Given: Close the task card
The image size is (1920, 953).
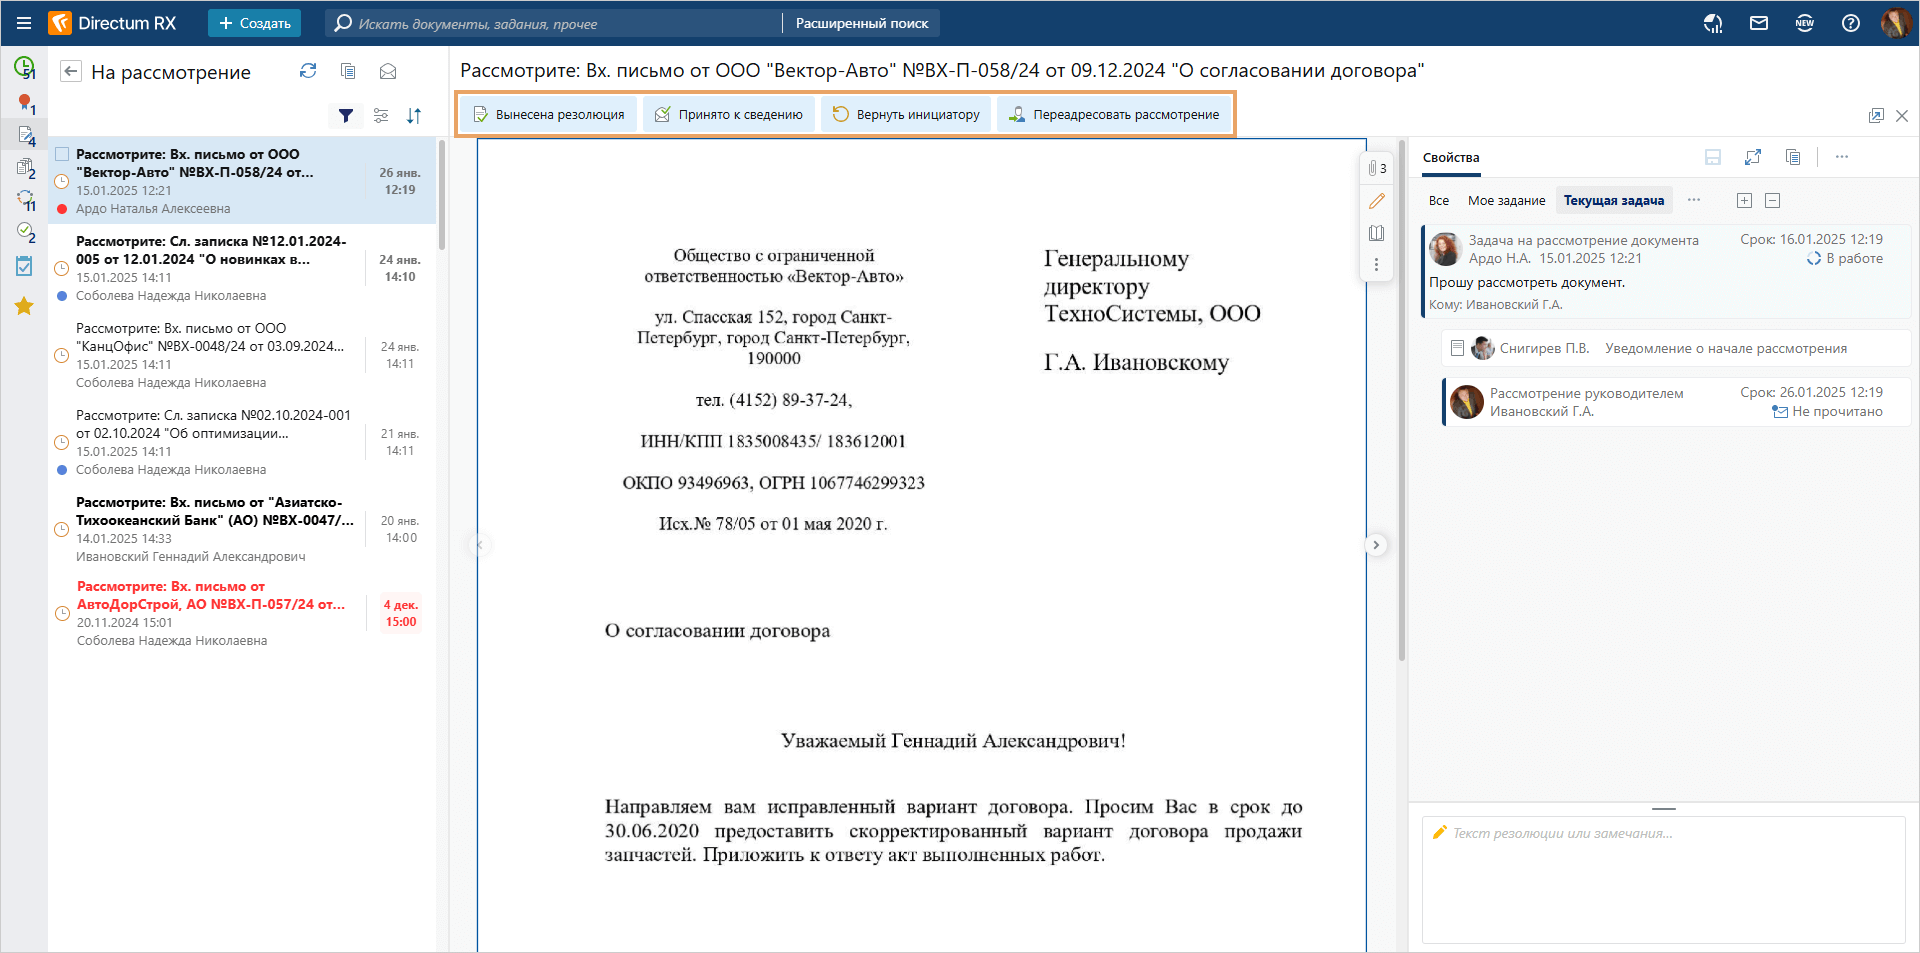Looking at the screenshot, I should point(1902,116).
